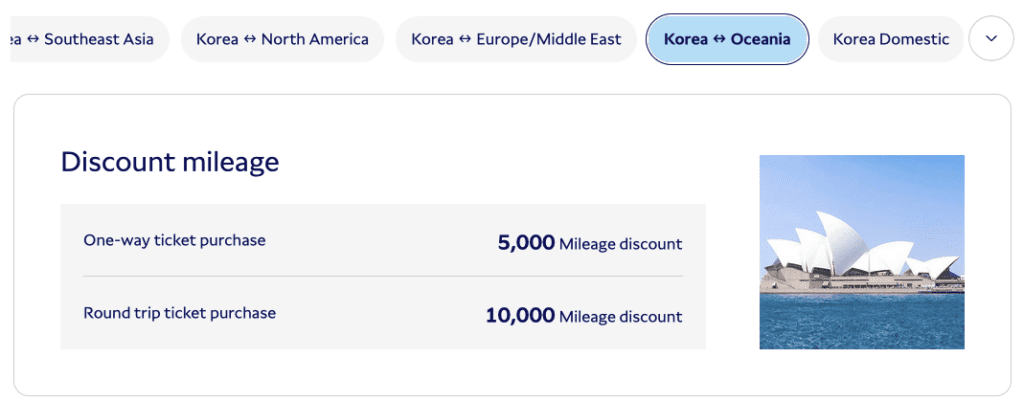Click "Mileage discount" text beside 10,000

(620, 317)
